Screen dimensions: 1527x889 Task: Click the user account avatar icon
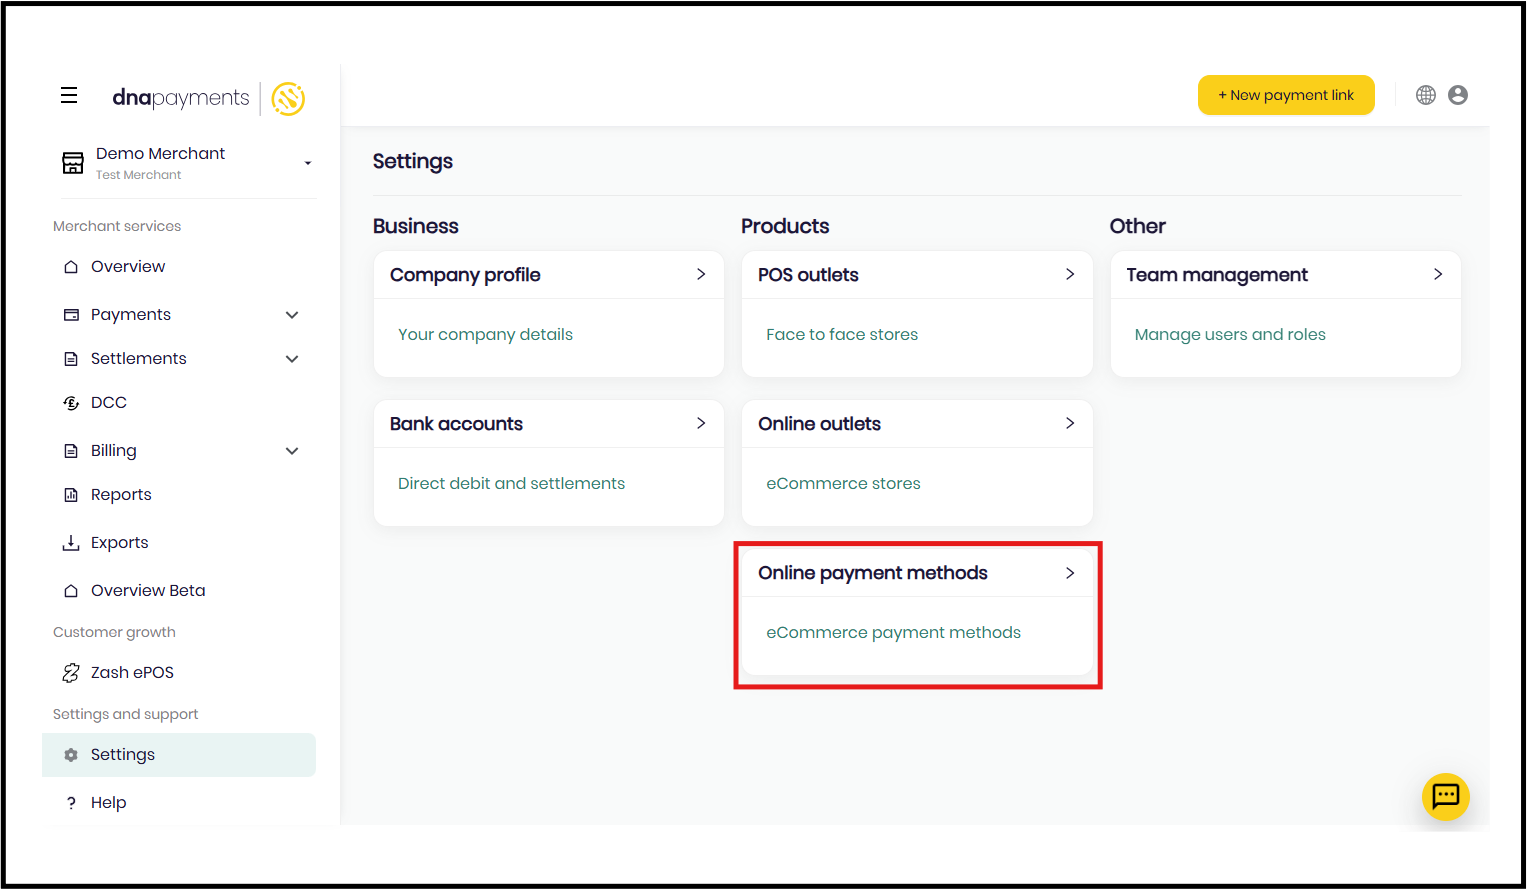(1458, 95)
